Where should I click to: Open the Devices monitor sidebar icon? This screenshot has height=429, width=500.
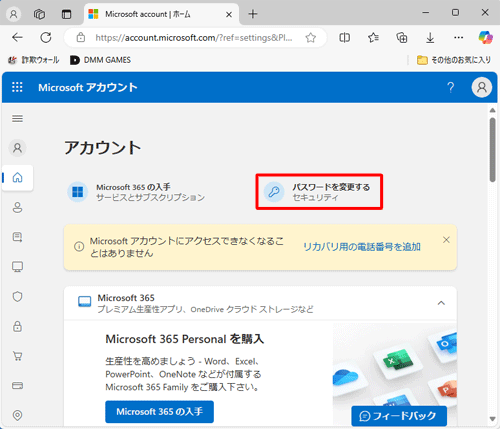pyautogui.click(x=17, y=267)
